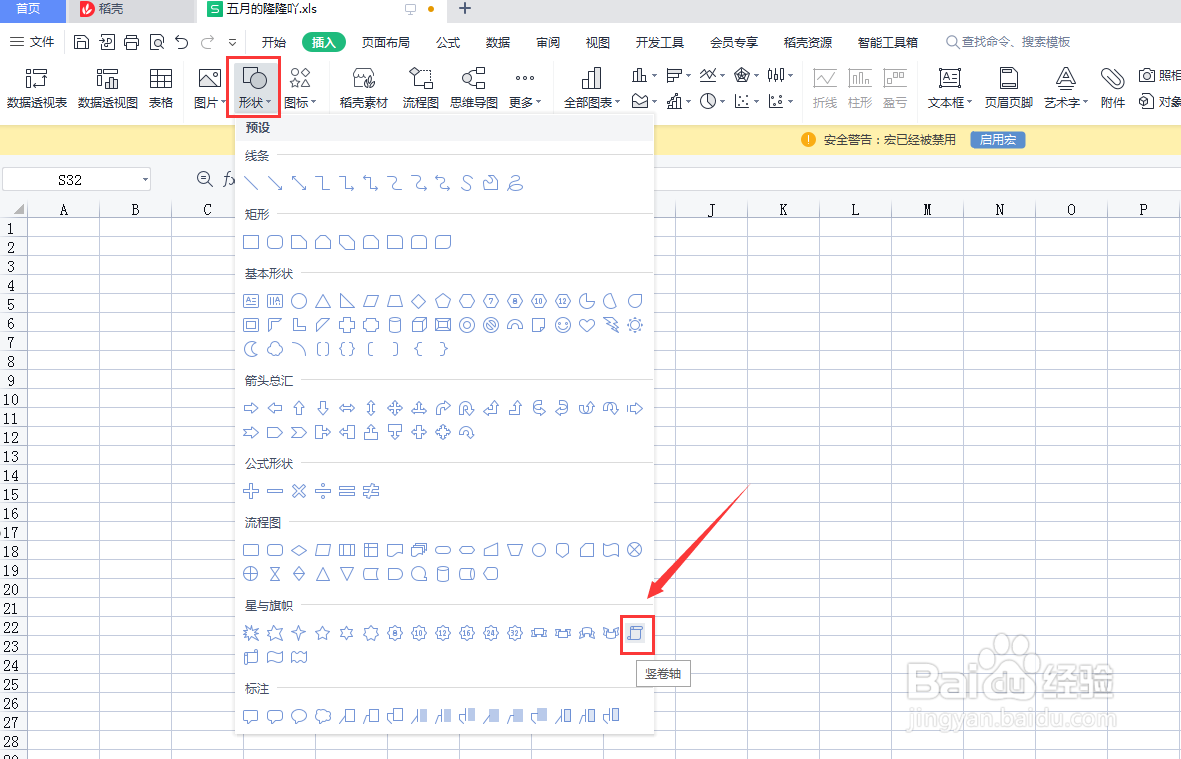The width and height of the screenshot is (1181, 759).
Task: Select the highlighted vertical scroll shape 竖卷轴
Action: [637, 633]
